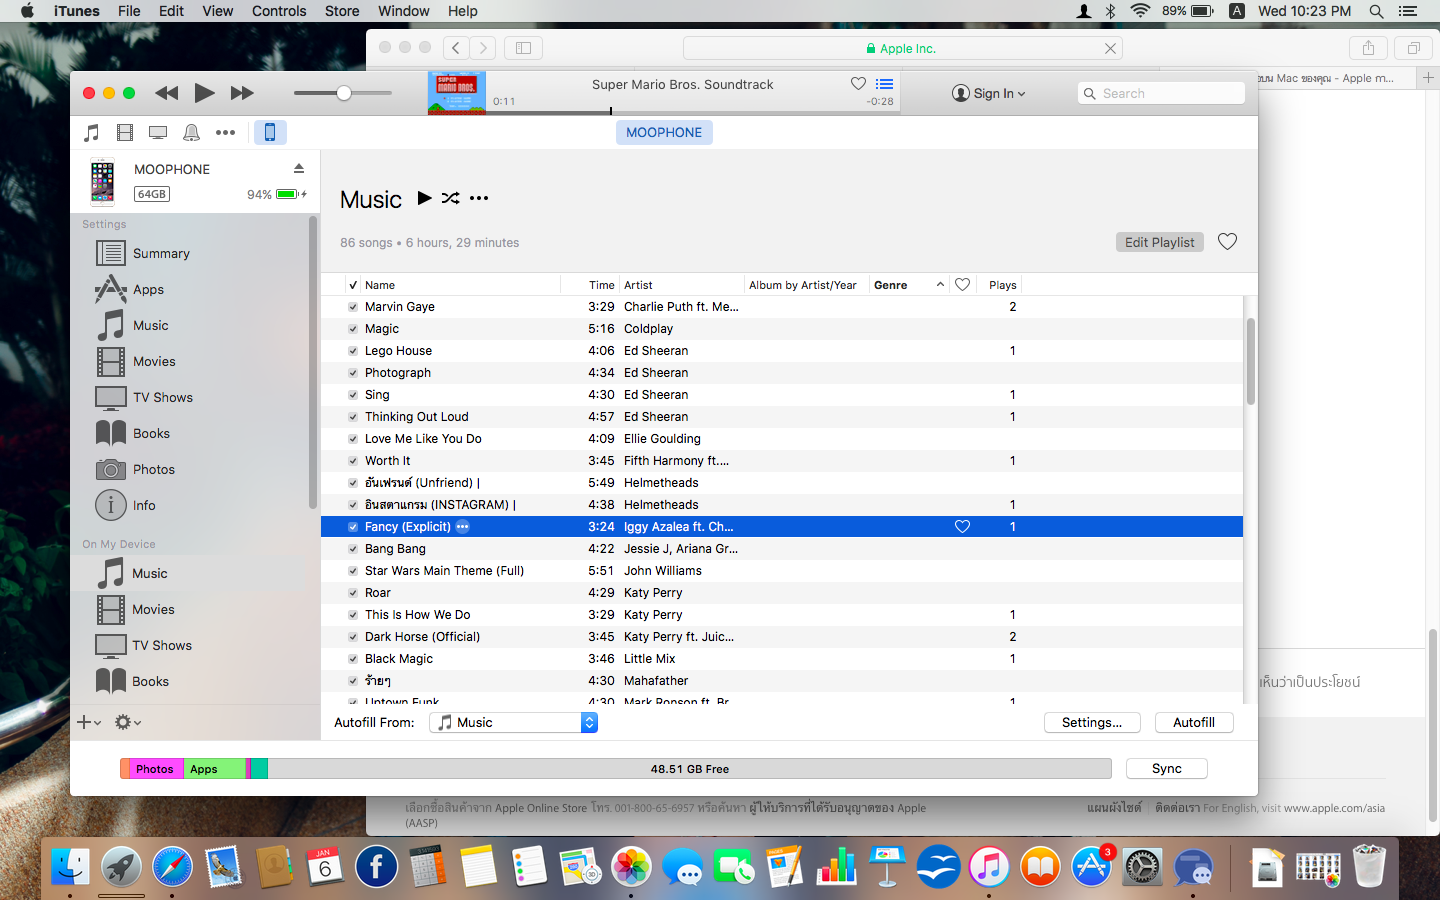Select Books under On My Device
Viewport: 1440px width, 900px height.
[x=150, y=681]
